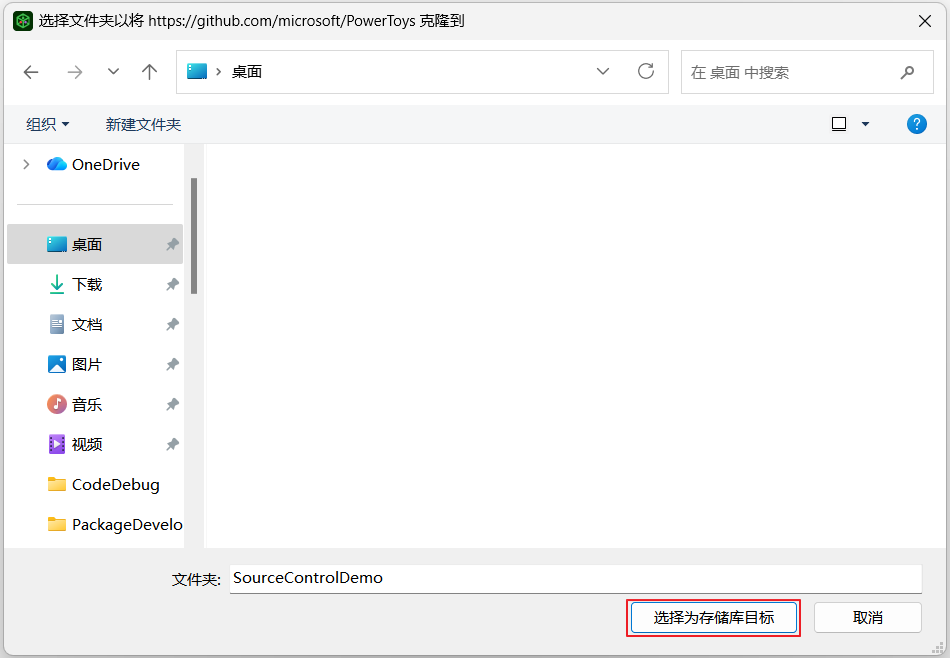Open help with the question mark icon
Screen dimensions: 950x658
click(x=916, y=124)
